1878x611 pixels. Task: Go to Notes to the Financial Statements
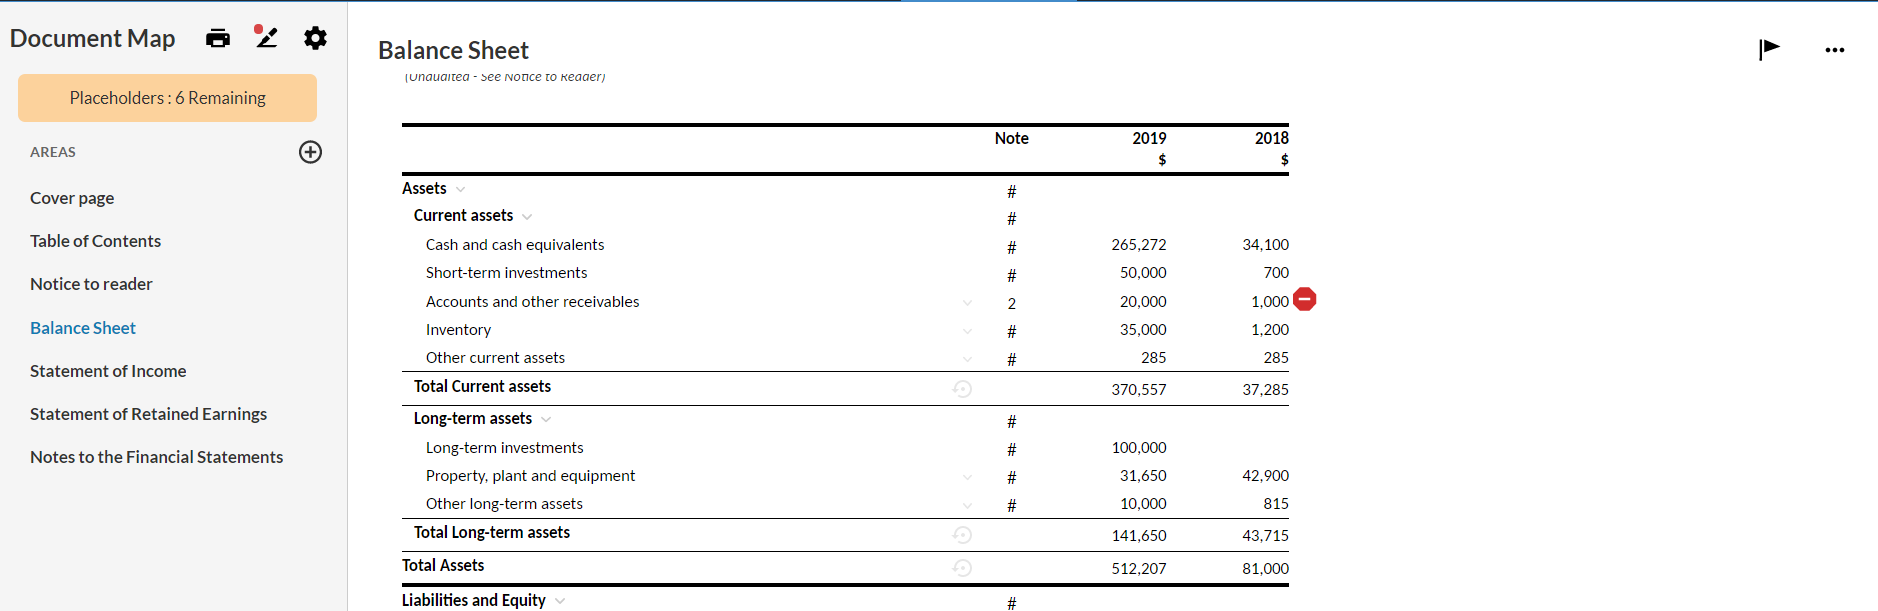(156, 457)
